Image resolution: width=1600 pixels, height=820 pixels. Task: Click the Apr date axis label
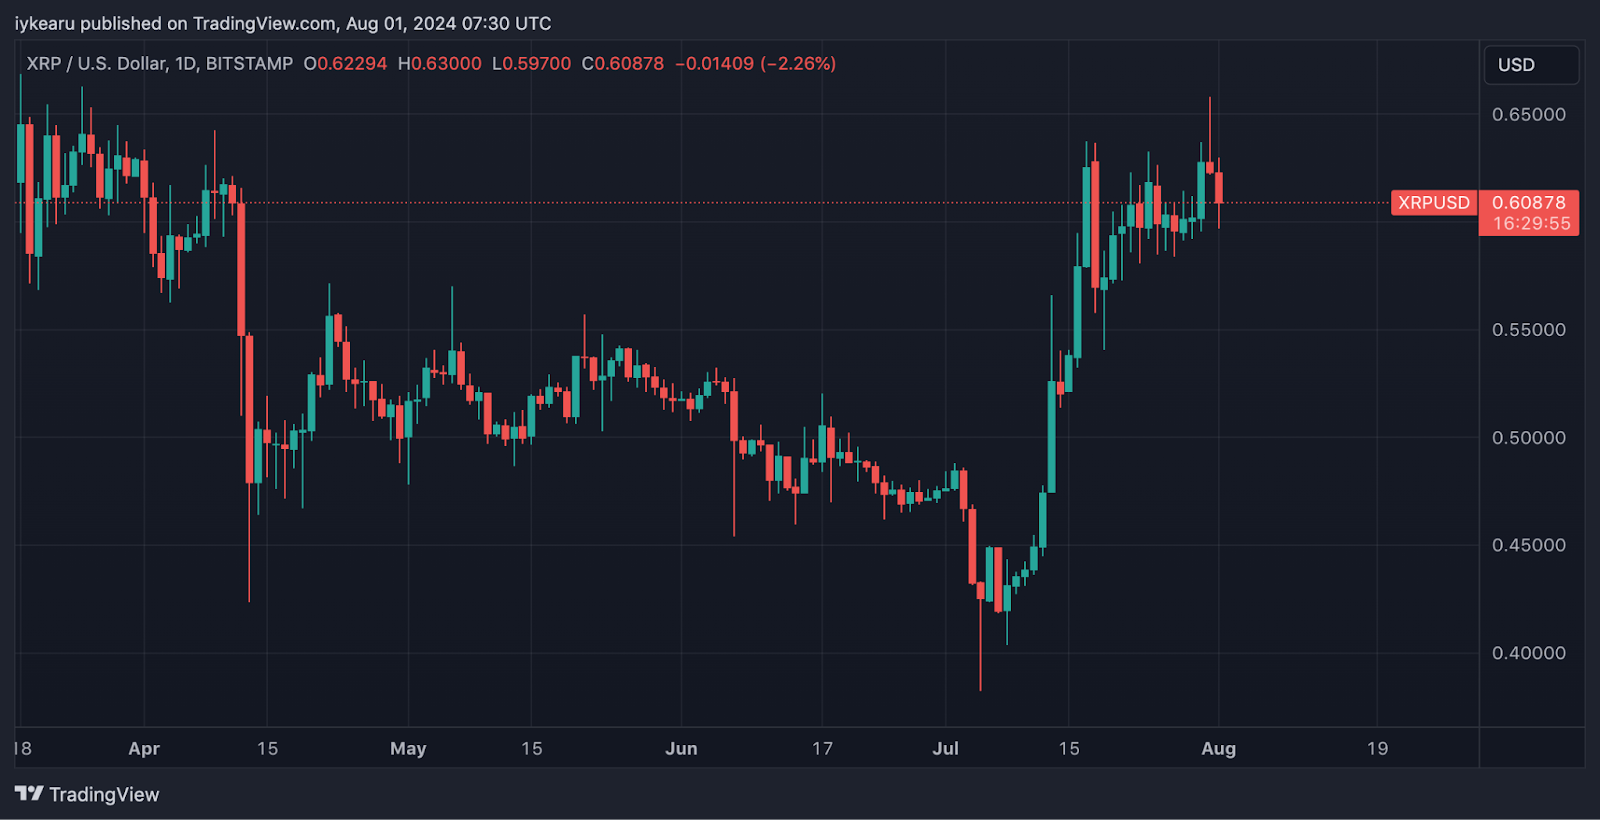click(x=144, y=749)
